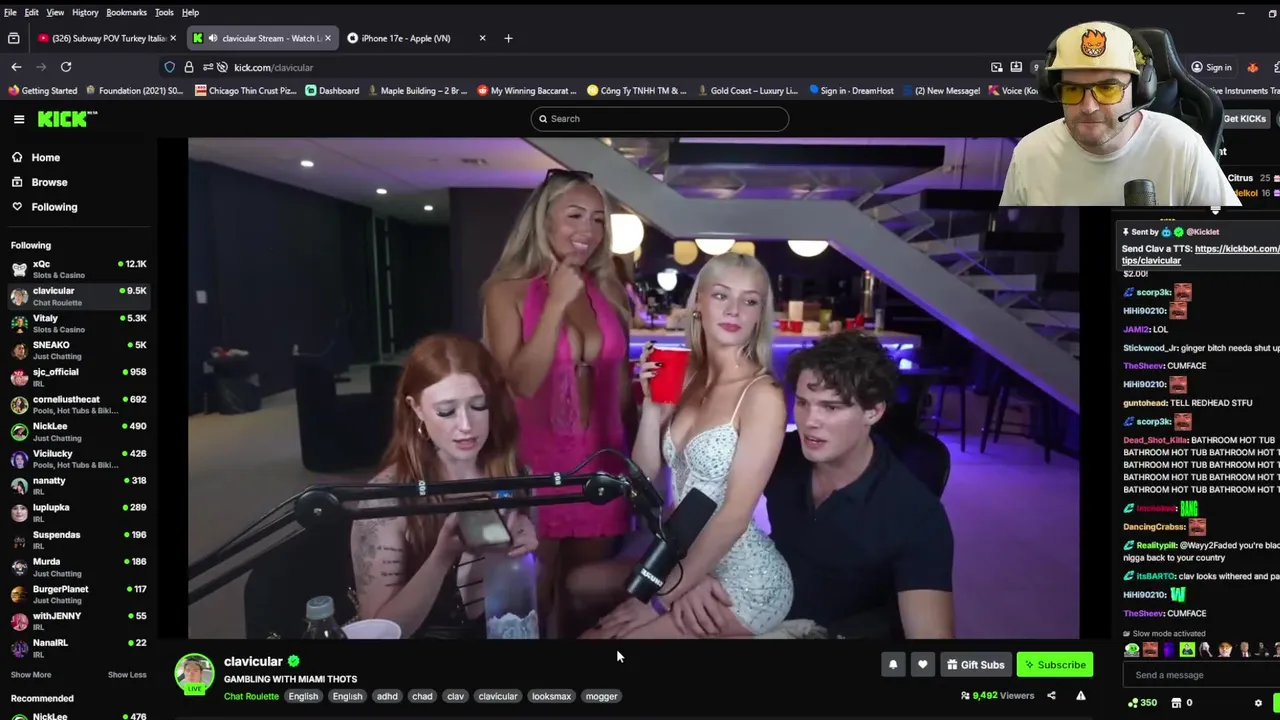Click the Kick search field
The height and width of the screenshot is (720, 1280).
660,119
